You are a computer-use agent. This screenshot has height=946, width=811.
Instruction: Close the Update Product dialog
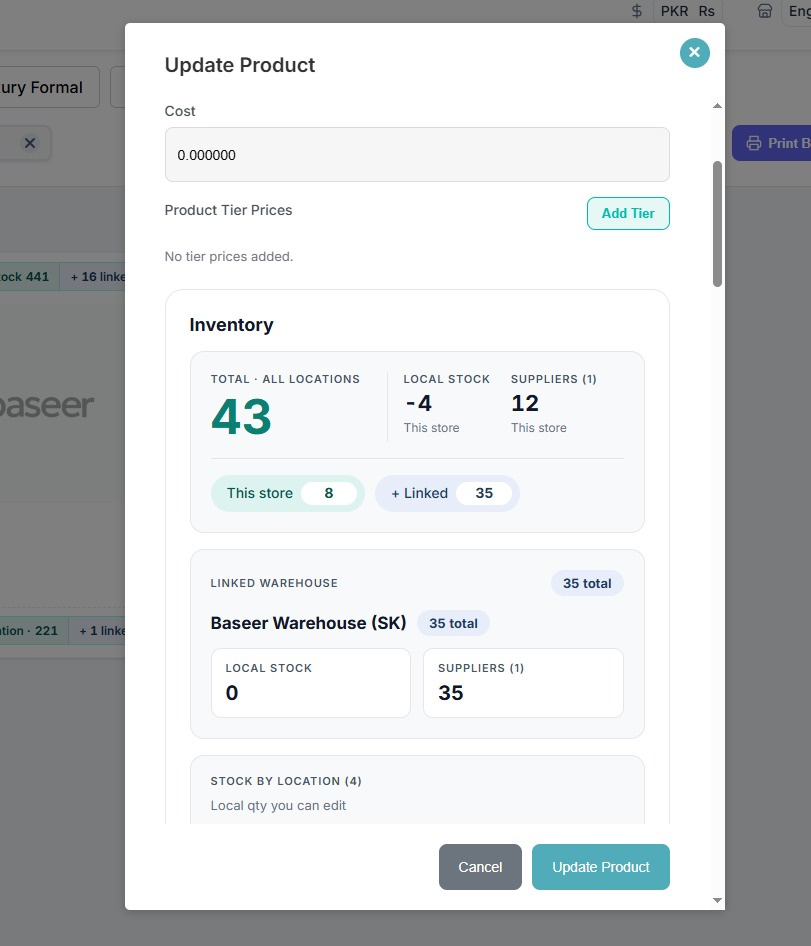pyautogui.click(x=695, y=52)
